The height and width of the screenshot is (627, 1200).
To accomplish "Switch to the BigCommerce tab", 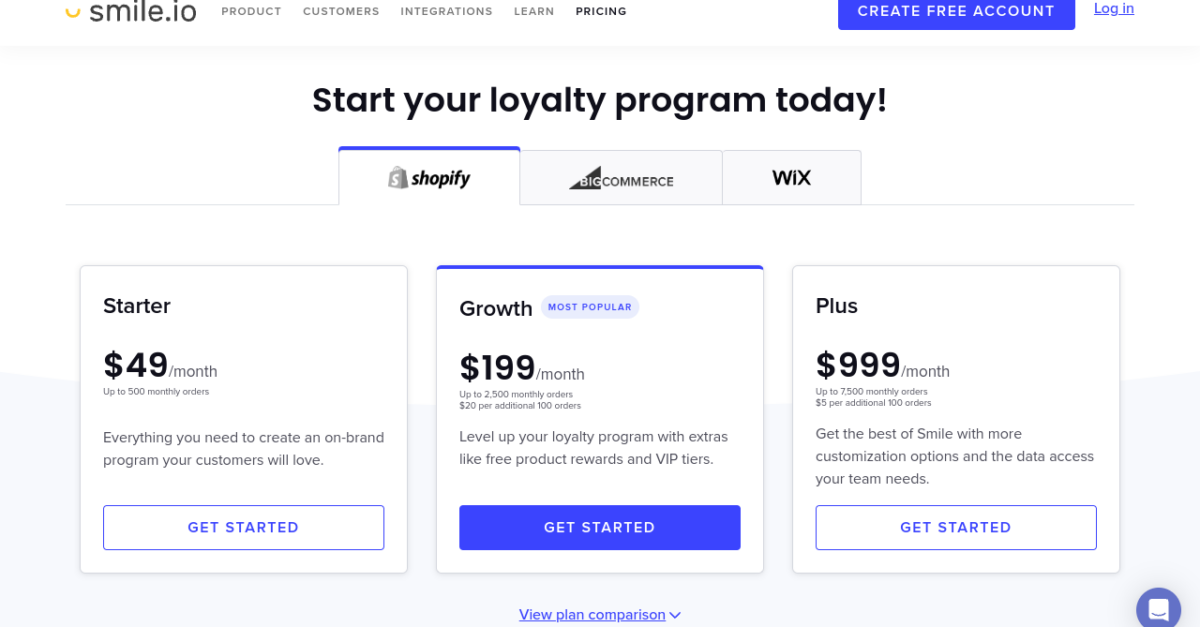I will pos(620,177).
